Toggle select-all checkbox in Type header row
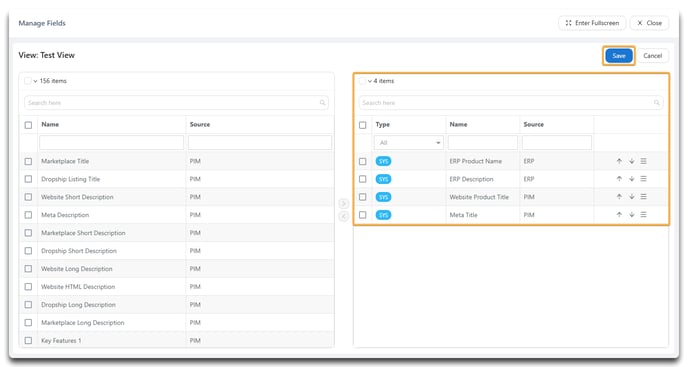The height and width of the screenshot is (367, 688). coord(362,125)
